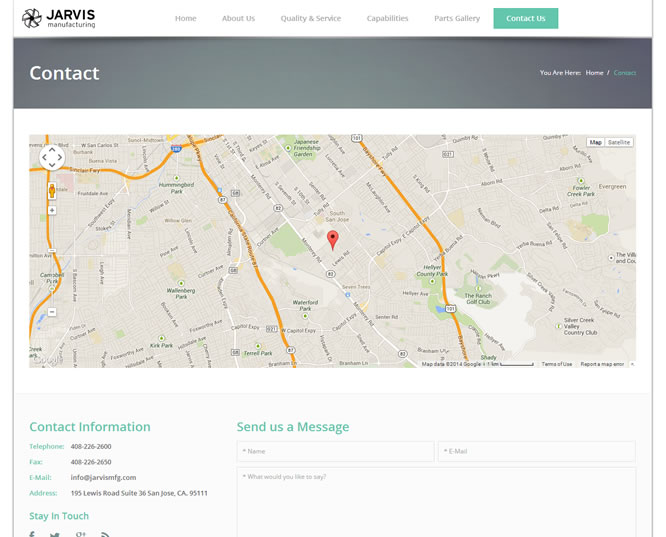
Task: Click the E-Mail input field
Action: pyautogui.click(x=536, y=451)
